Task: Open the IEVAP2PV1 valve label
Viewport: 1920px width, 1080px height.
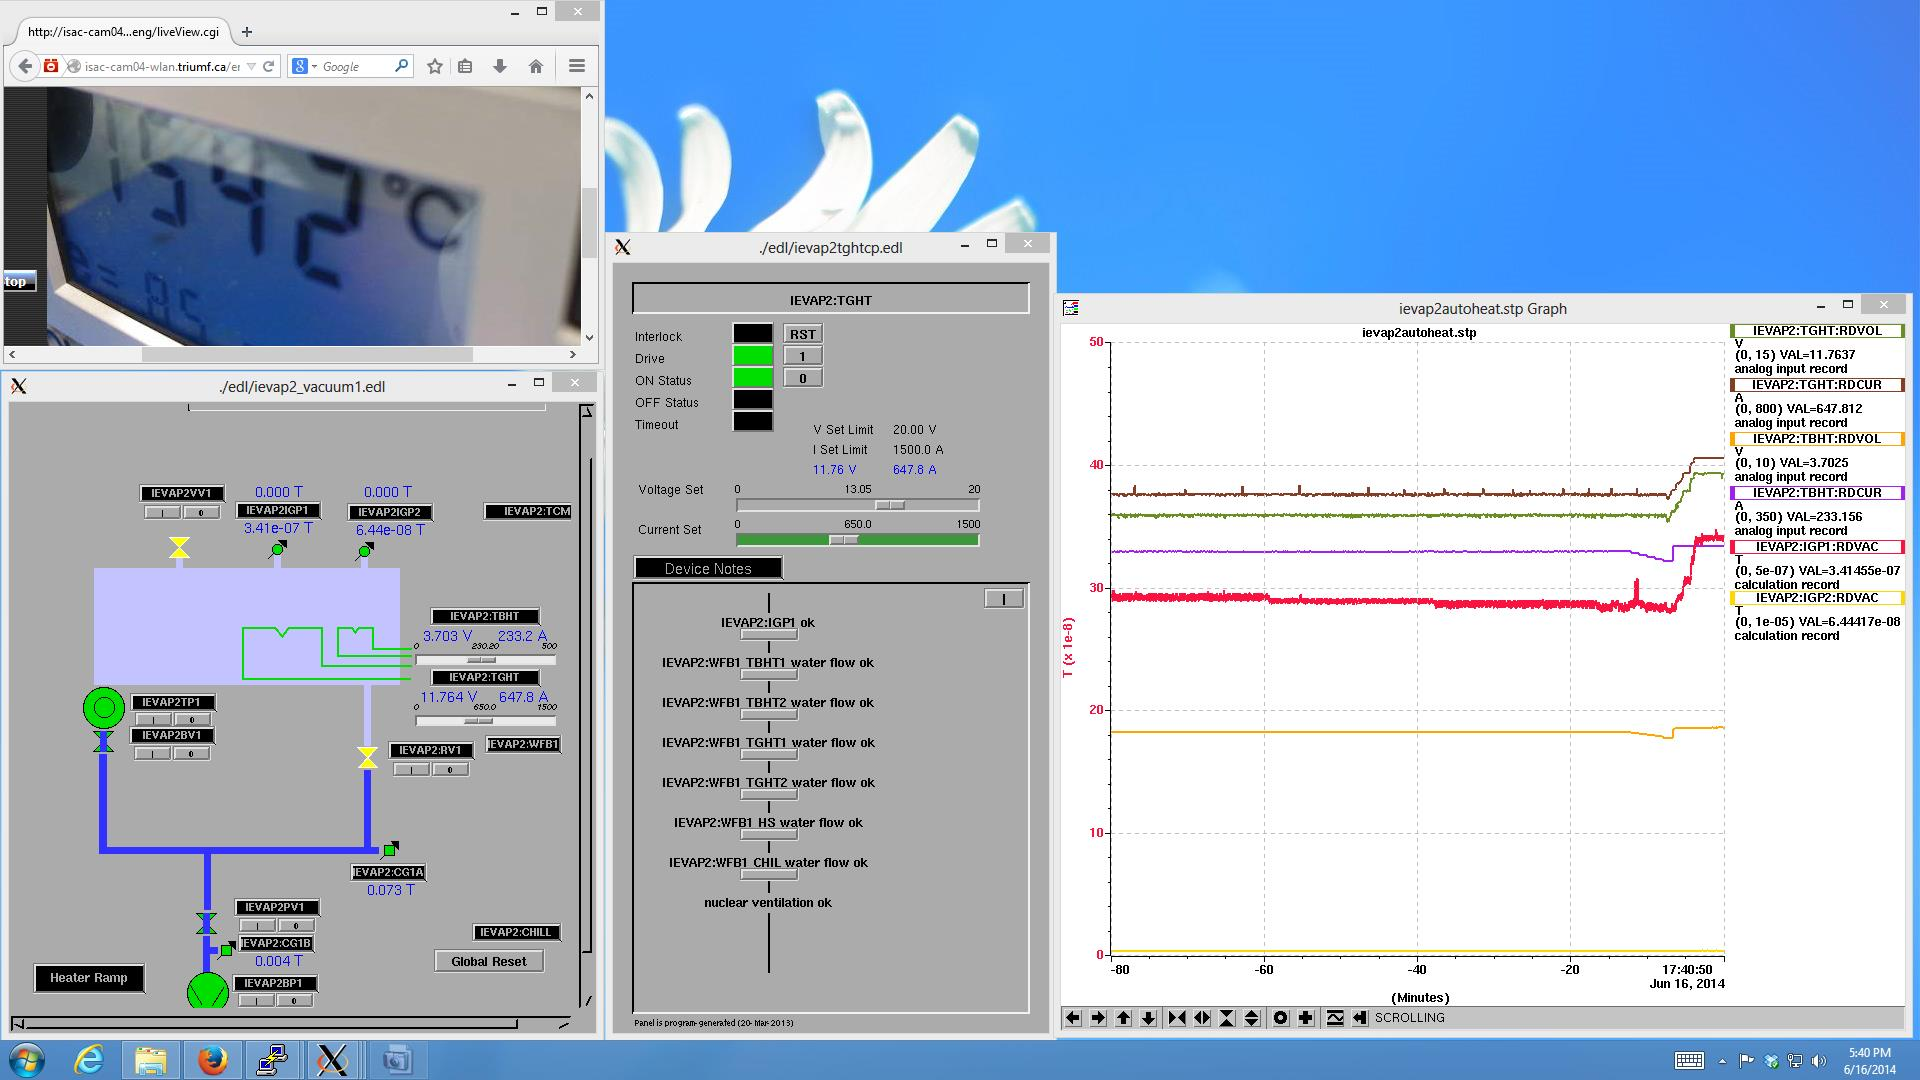Action: click(x=277, y=907)
